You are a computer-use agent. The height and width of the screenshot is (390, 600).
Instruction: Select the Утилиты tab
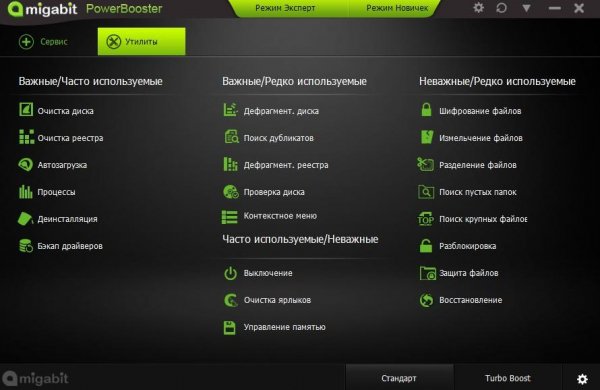click(x=142, y=41)
